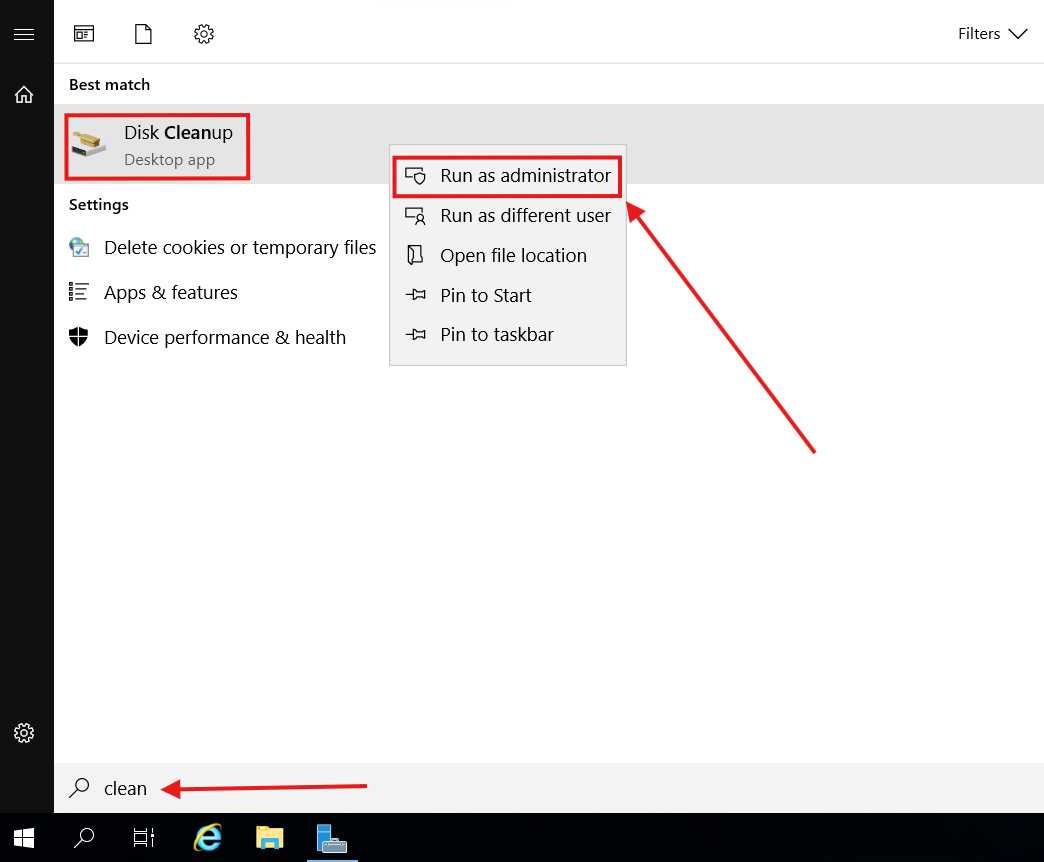Screen dimensions: 1044x862
Task: Open Apps & features setting
Action: pos(170,293)
